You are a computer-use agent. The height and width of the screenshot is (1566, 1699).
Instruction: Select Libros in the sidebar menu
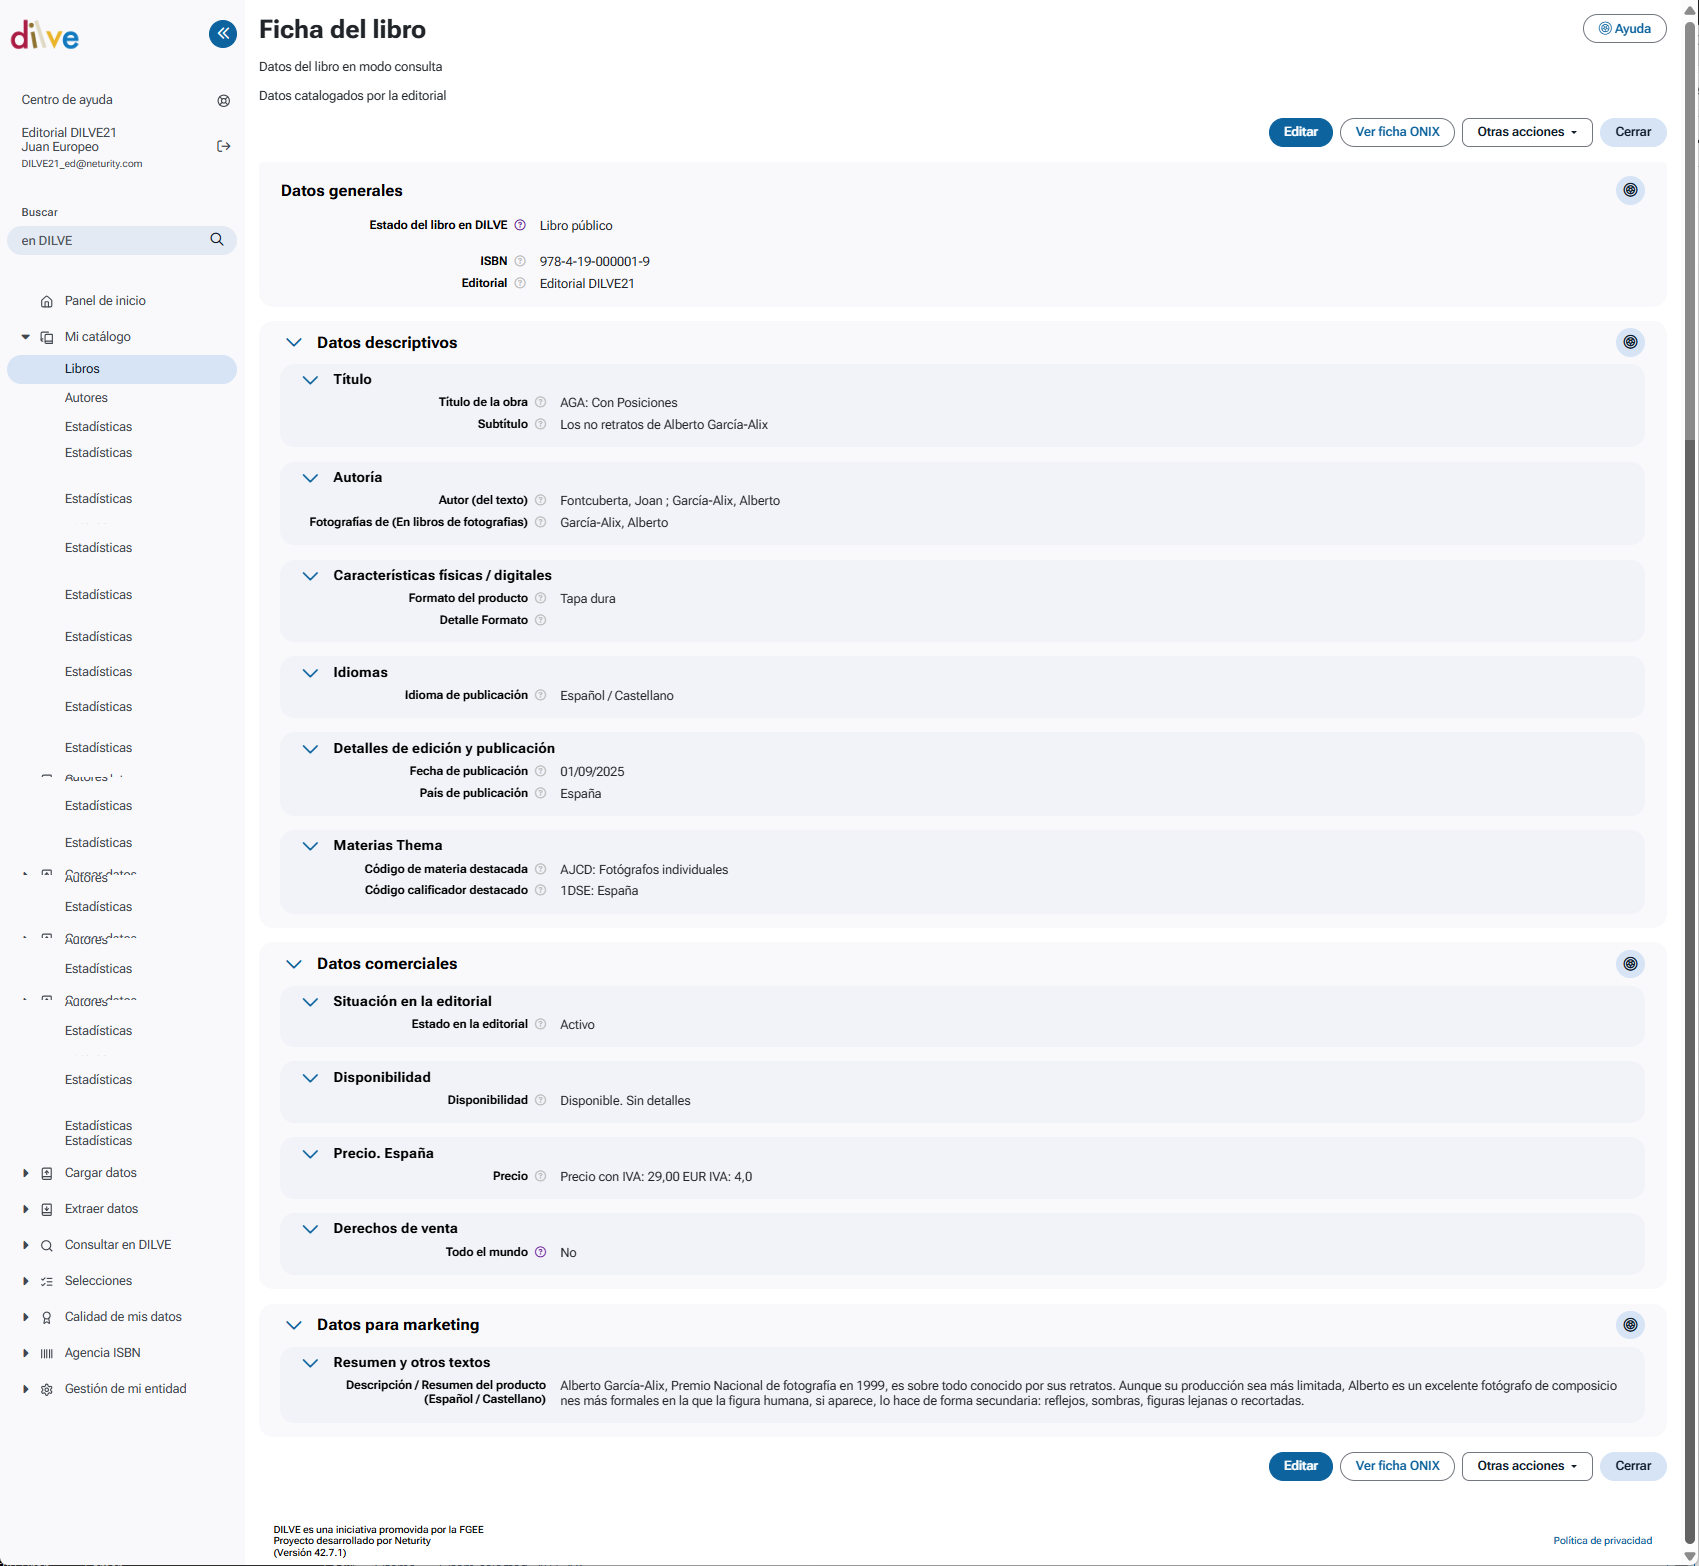point(82,369)
